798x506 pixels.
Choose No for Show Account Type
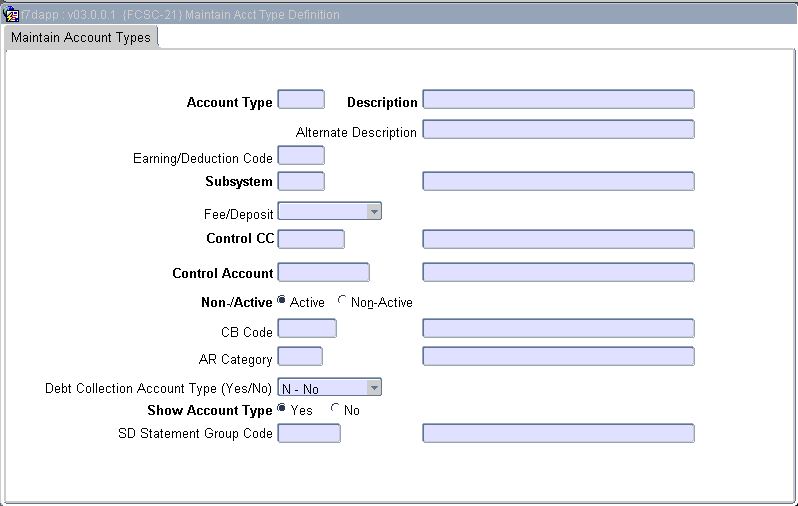[x=335, y=409]
